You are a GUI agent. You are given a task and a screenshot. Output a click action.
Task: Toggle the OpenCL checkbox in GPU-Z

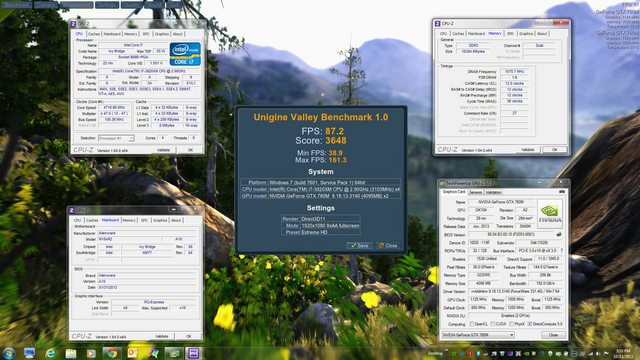click(472, 324)
